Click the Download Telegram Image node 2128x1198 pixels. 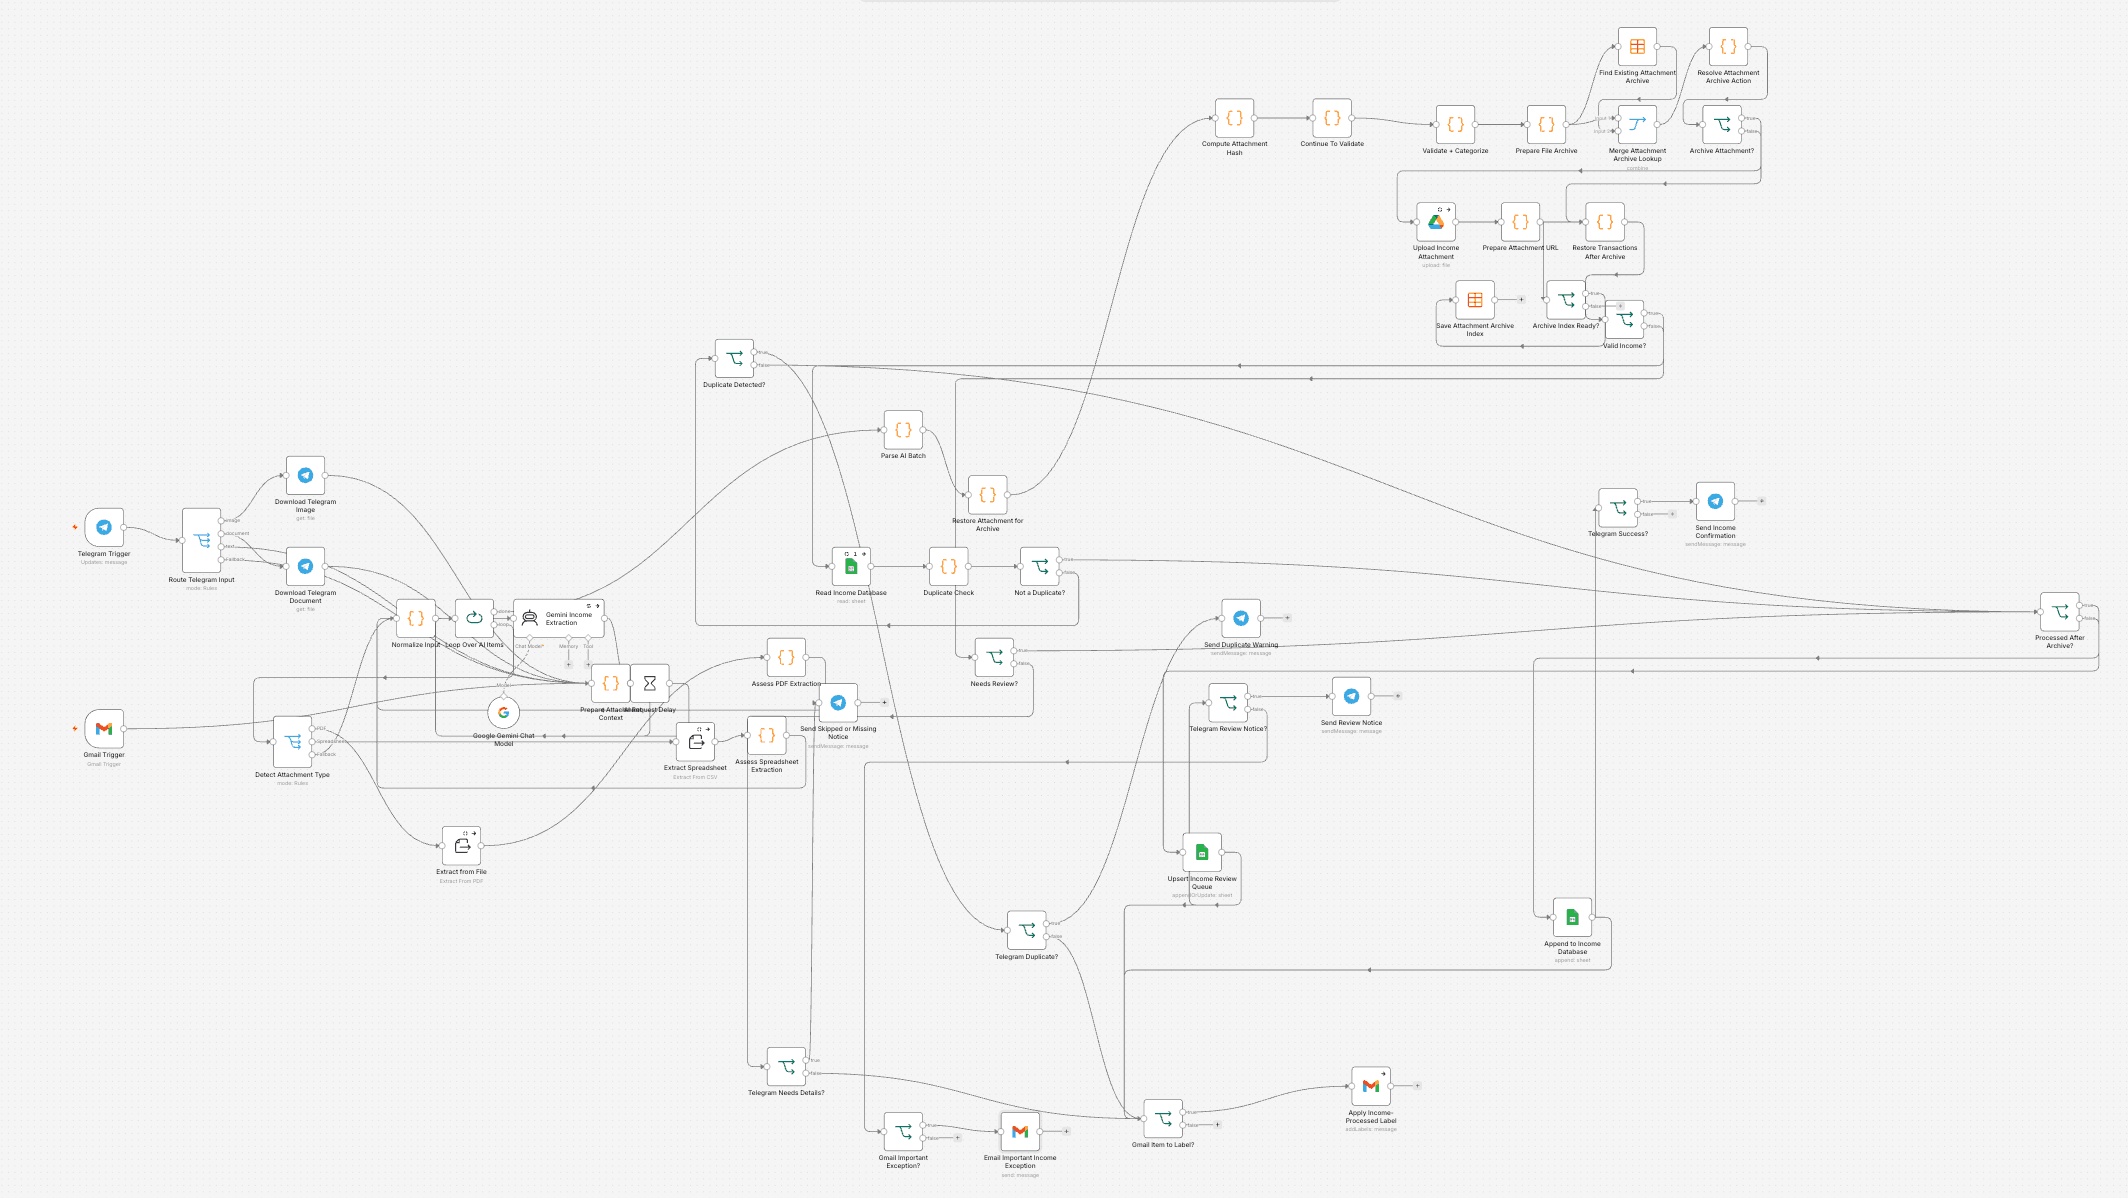tap(306, 476)
